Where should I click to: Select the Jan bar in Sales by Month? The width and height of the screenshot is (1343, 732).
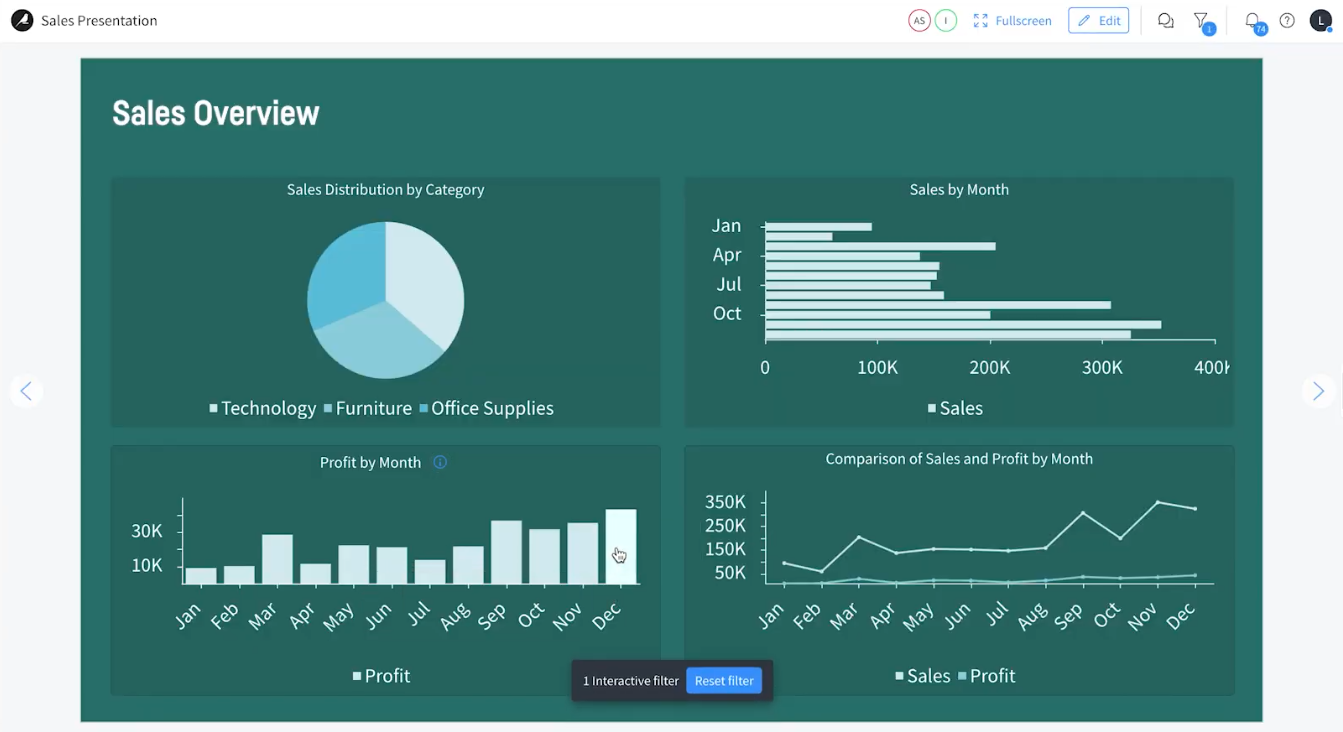tap(818, 227)
